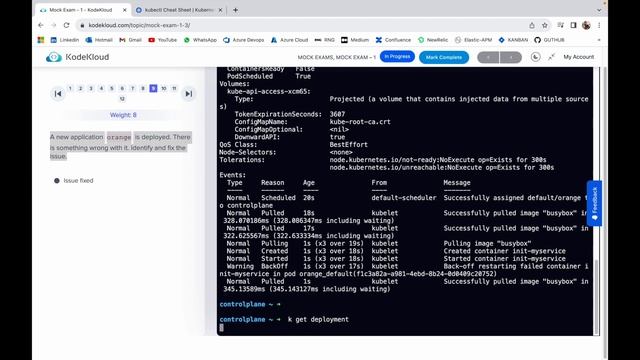Click the MOCK EXAMS, MOCK EXAM – 1 breadcrumb

(337, 57)
